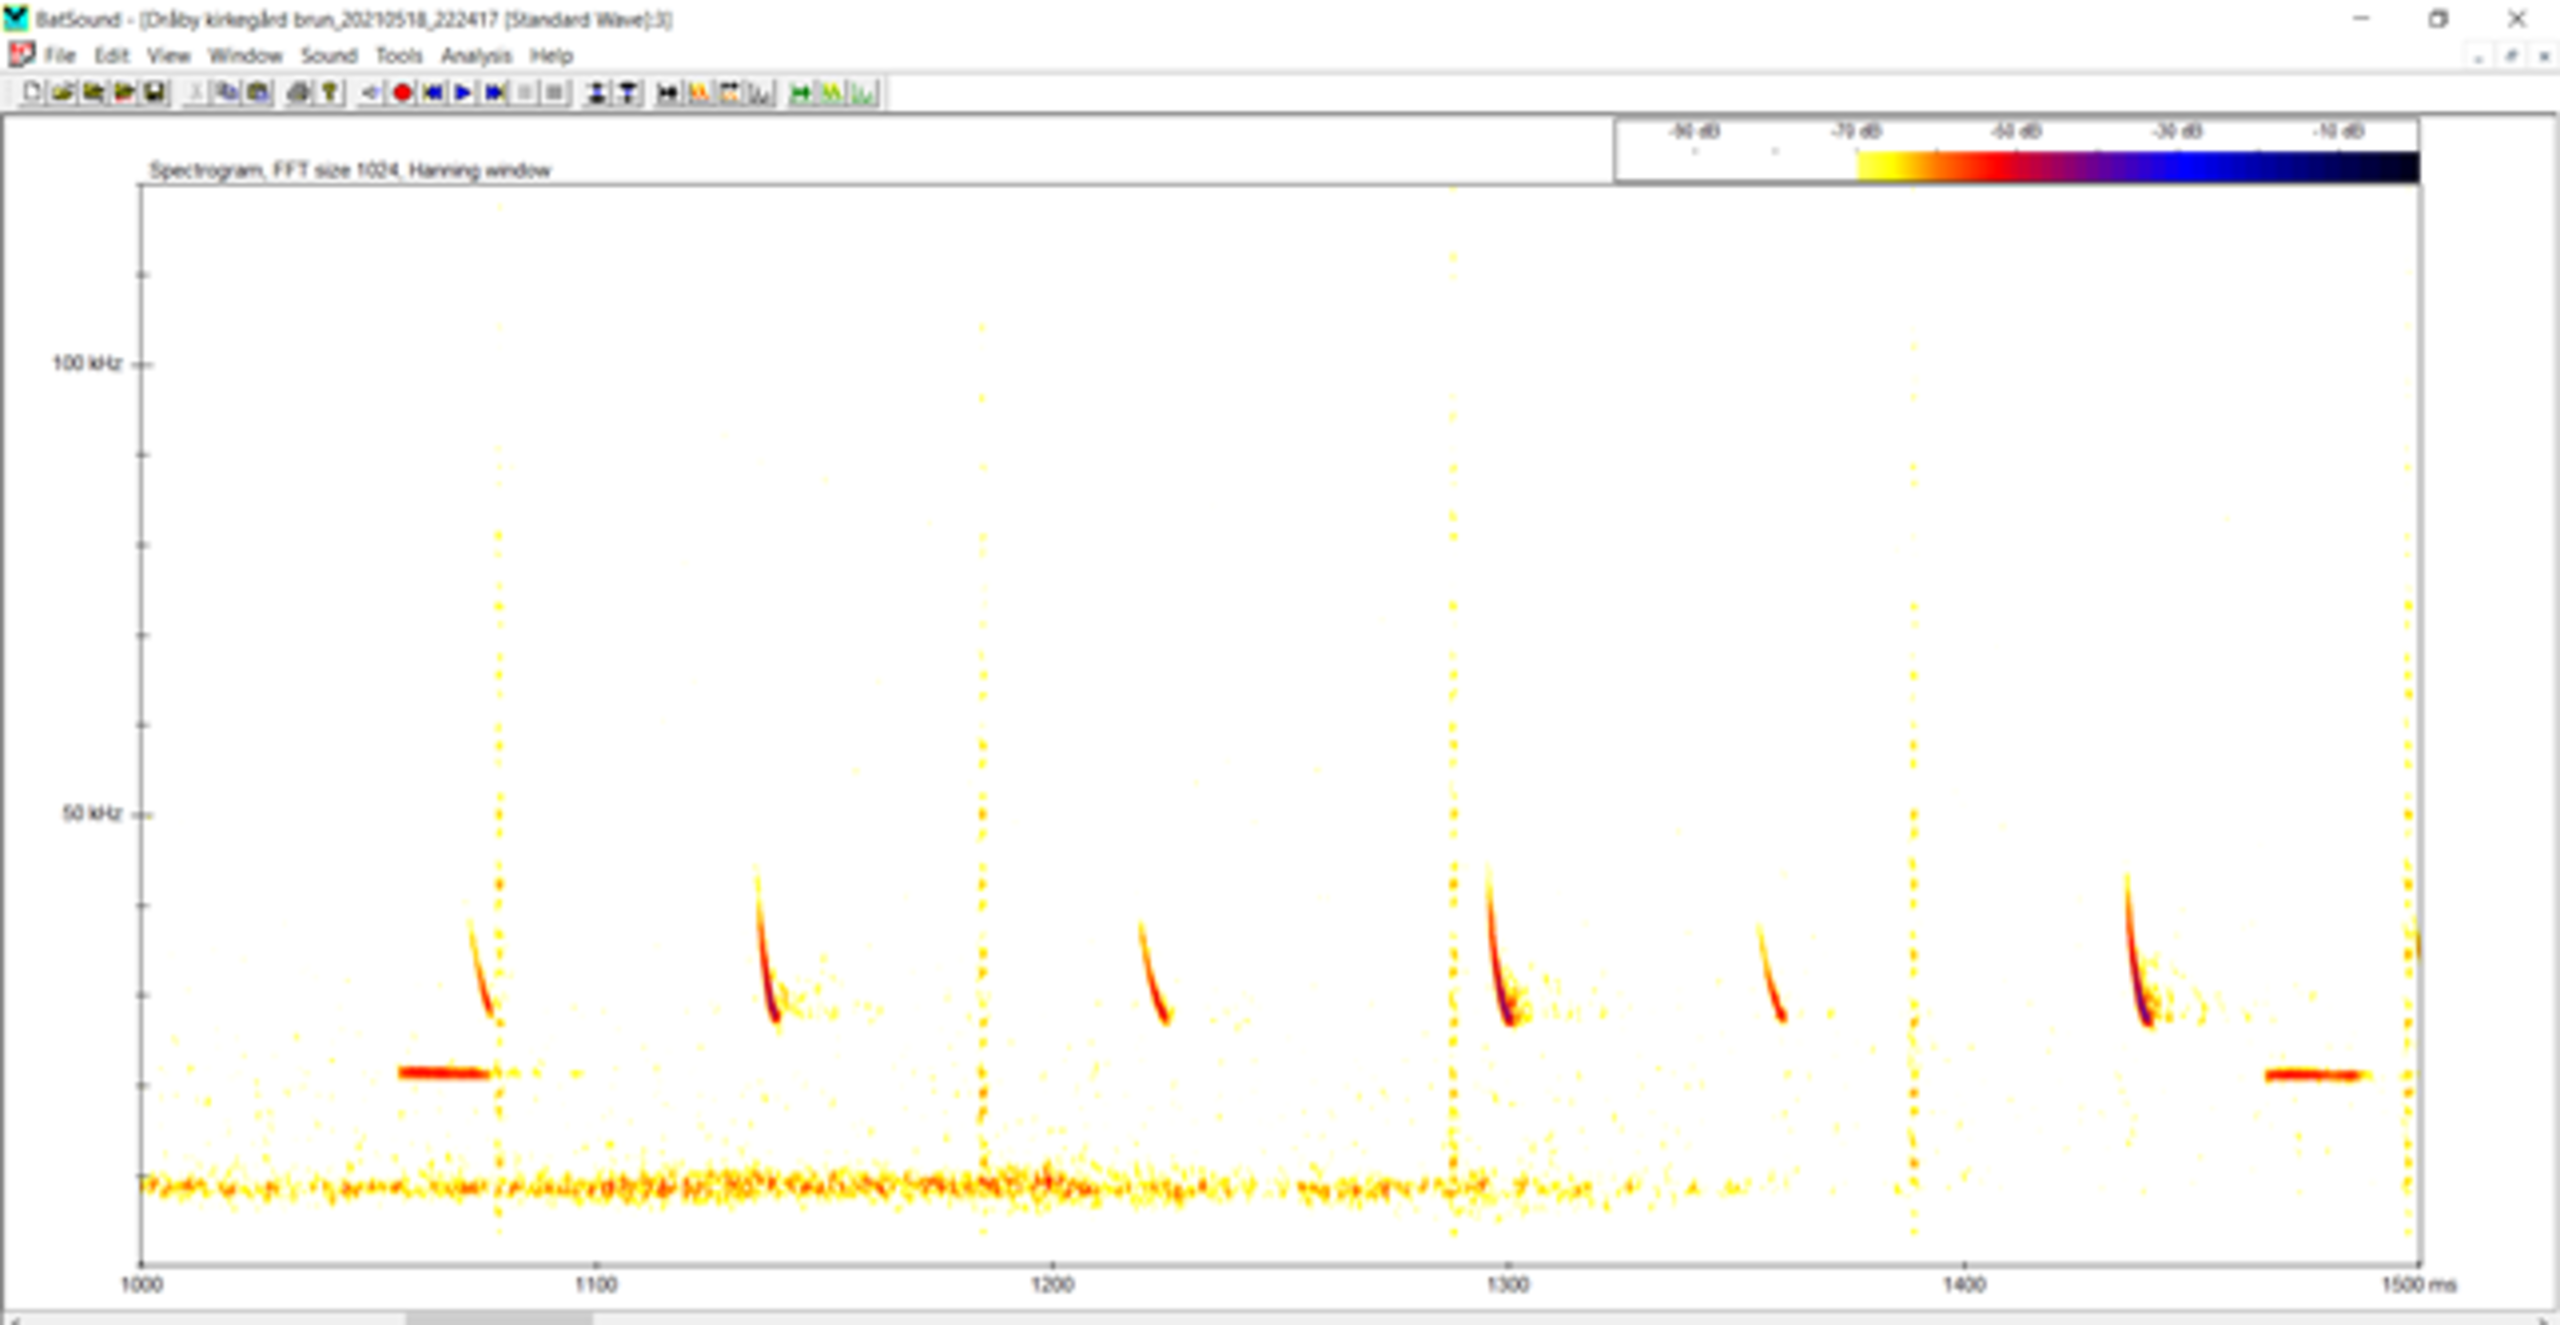Click the green spectrogram icon
This screenshot has width=2560, height=1325.
(x=831, y=93)
